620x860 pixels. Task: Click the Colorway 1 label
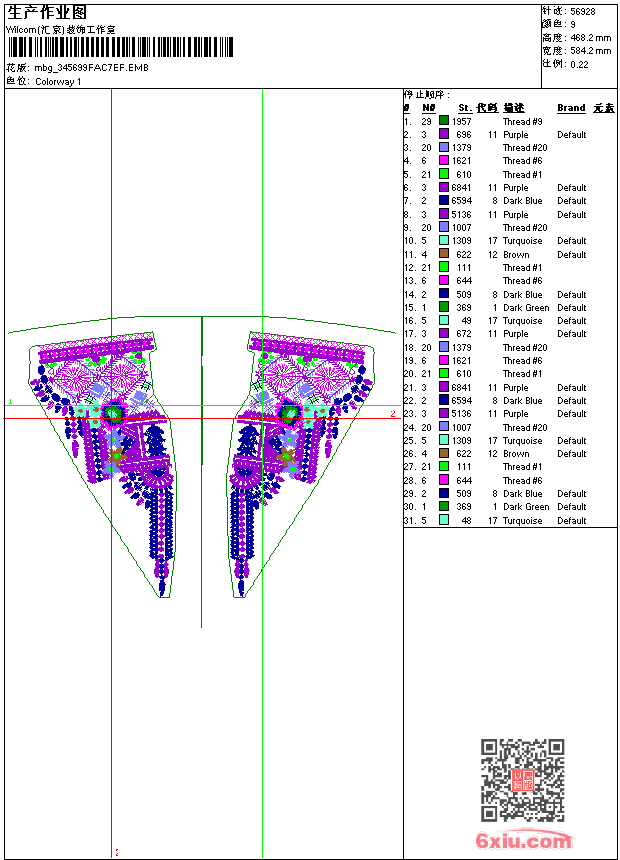tap(59, 82)
